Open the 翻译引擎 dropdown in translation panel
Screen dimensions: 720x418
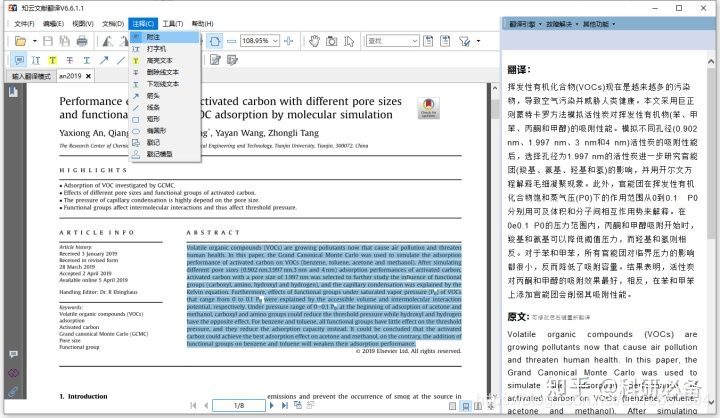[x=525, y=24]
